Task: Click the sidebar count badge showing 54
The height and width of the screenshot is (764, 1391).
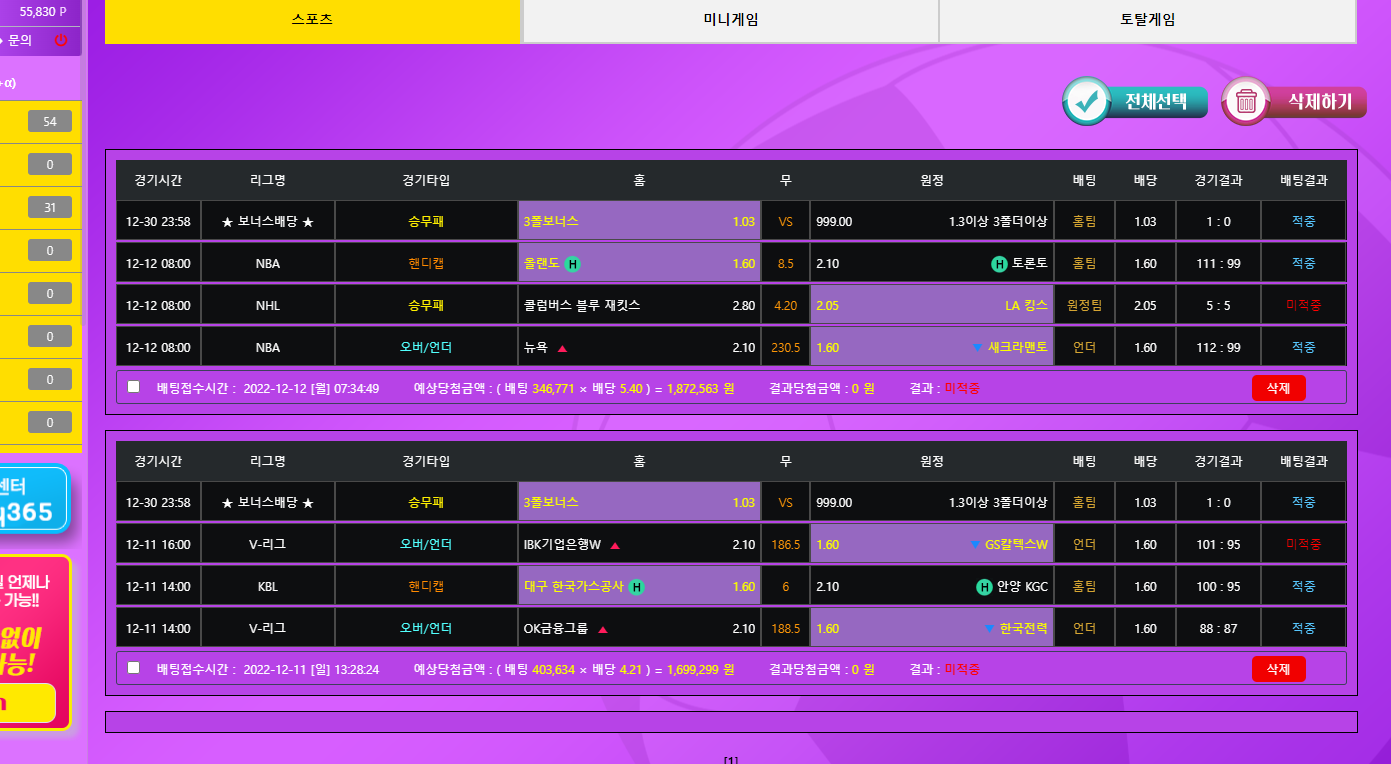Action: pyautogui.click(x=50, y=122)
